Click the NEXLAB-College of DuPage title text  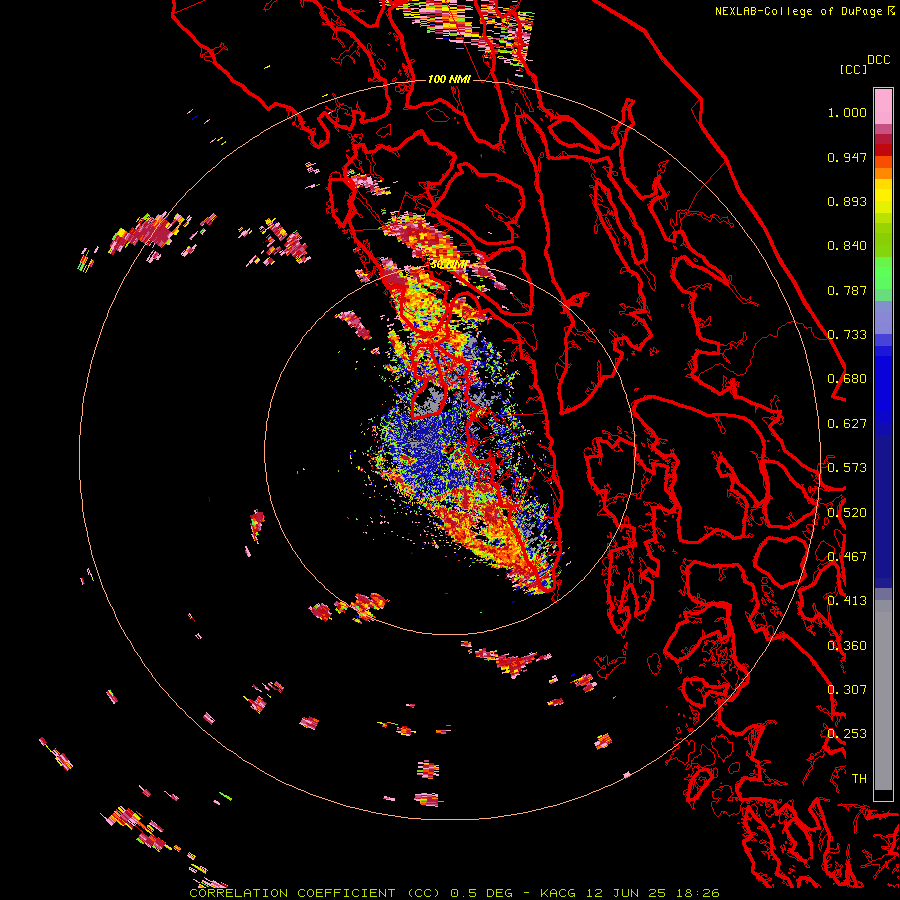[798, 11]
